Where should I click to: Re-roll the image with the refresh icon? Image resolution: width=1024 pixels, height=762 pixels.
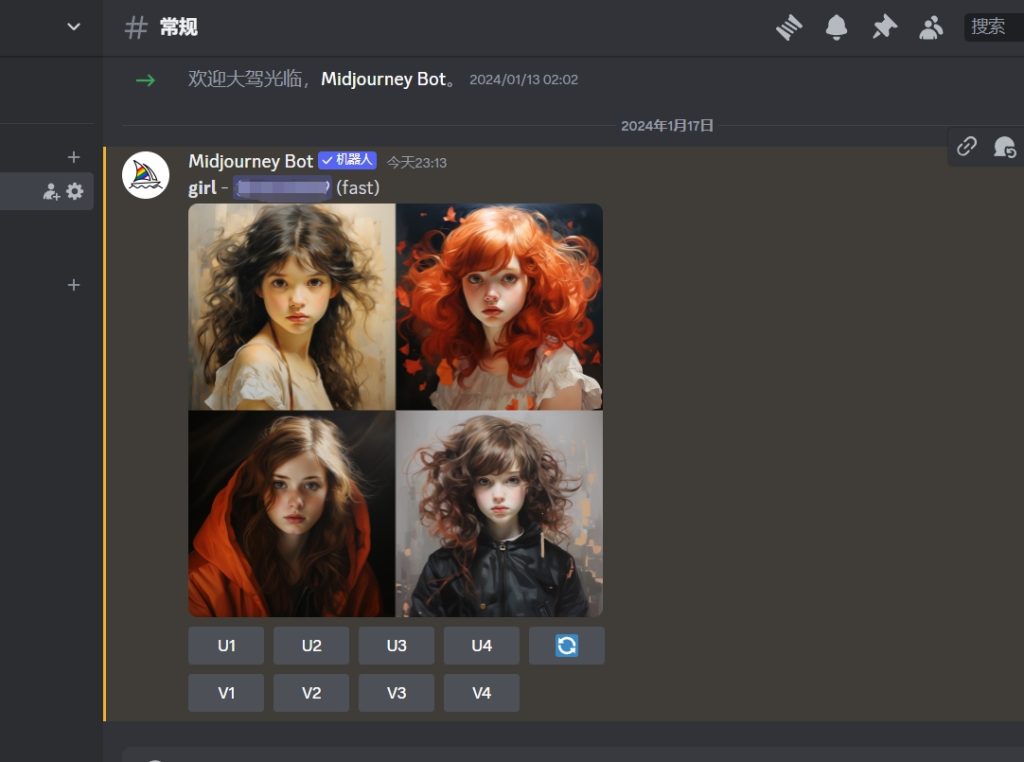tap(566, 645)
